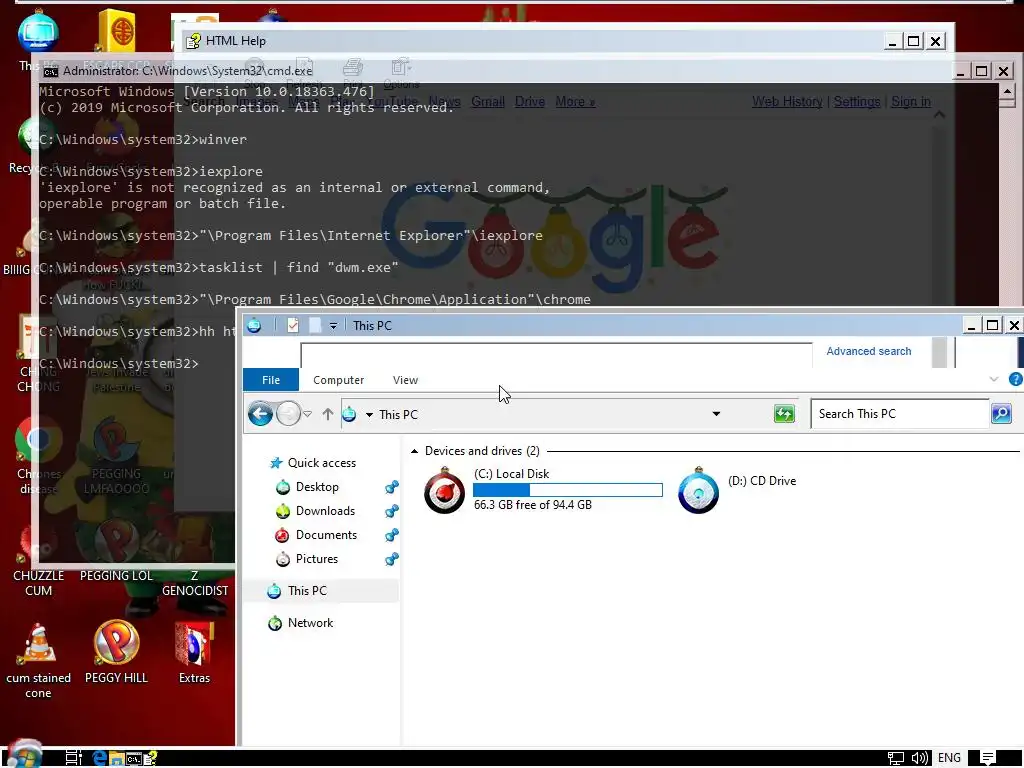Select the (D:) CD Drive icon
Screen dimensions: 1024x768
[698, 490]
